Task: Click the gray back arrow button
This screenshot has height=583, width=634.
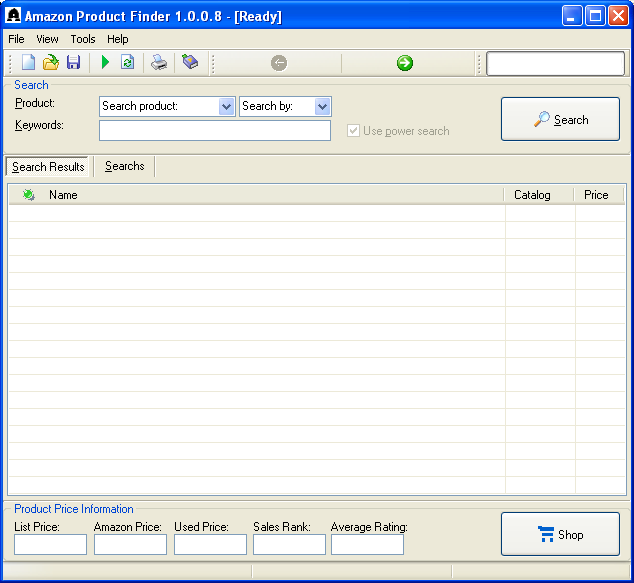Action: pos(279,63)
